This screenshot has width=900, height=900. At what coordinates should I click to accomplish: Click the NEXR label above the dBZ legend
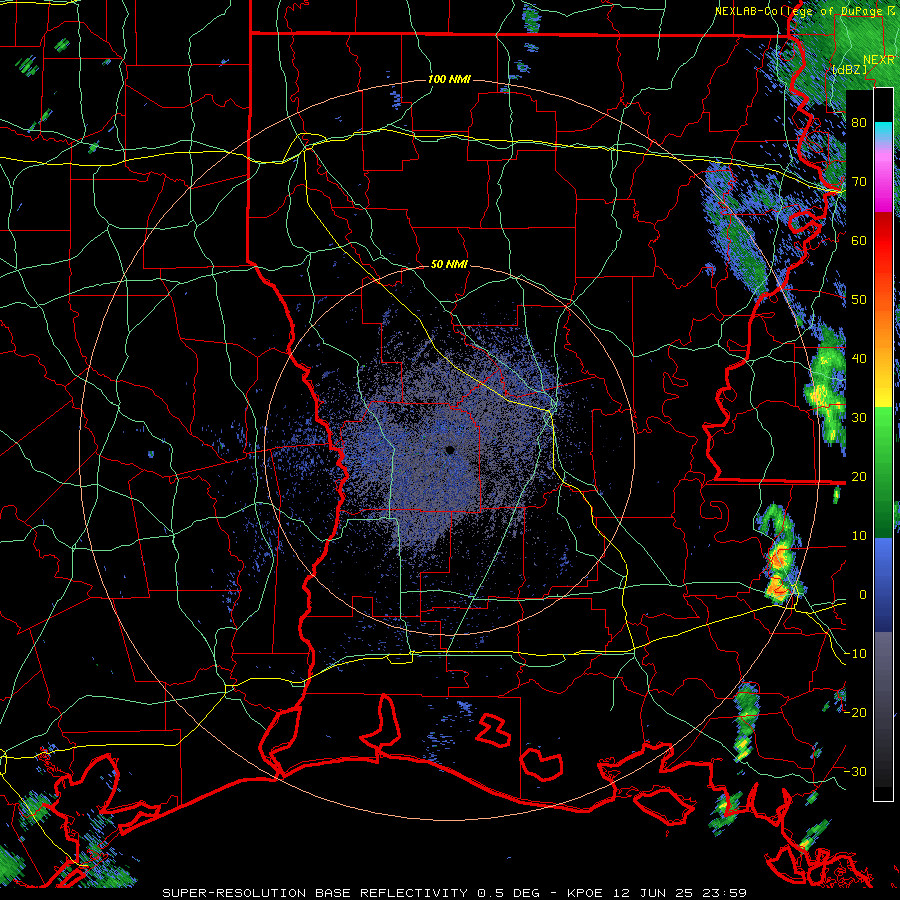(x=879, y=60)
